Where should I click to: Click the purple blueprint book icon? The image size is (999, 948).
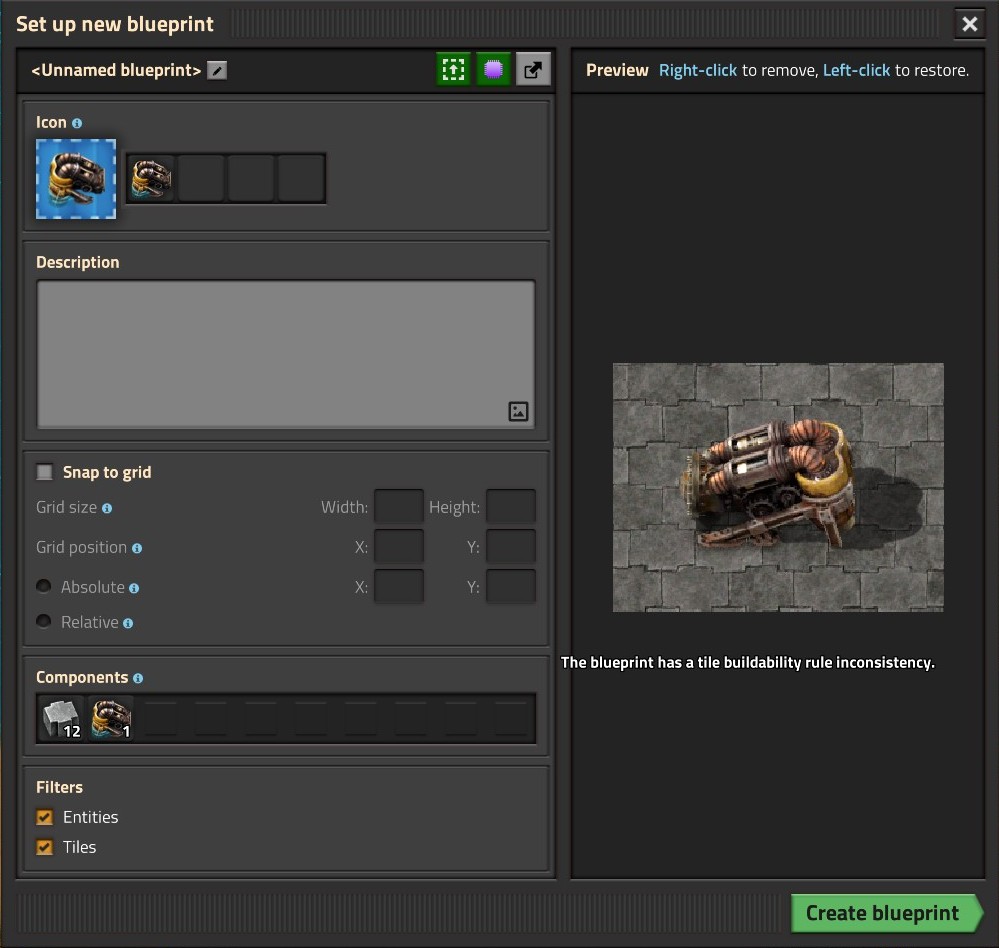tap(493, 70)
